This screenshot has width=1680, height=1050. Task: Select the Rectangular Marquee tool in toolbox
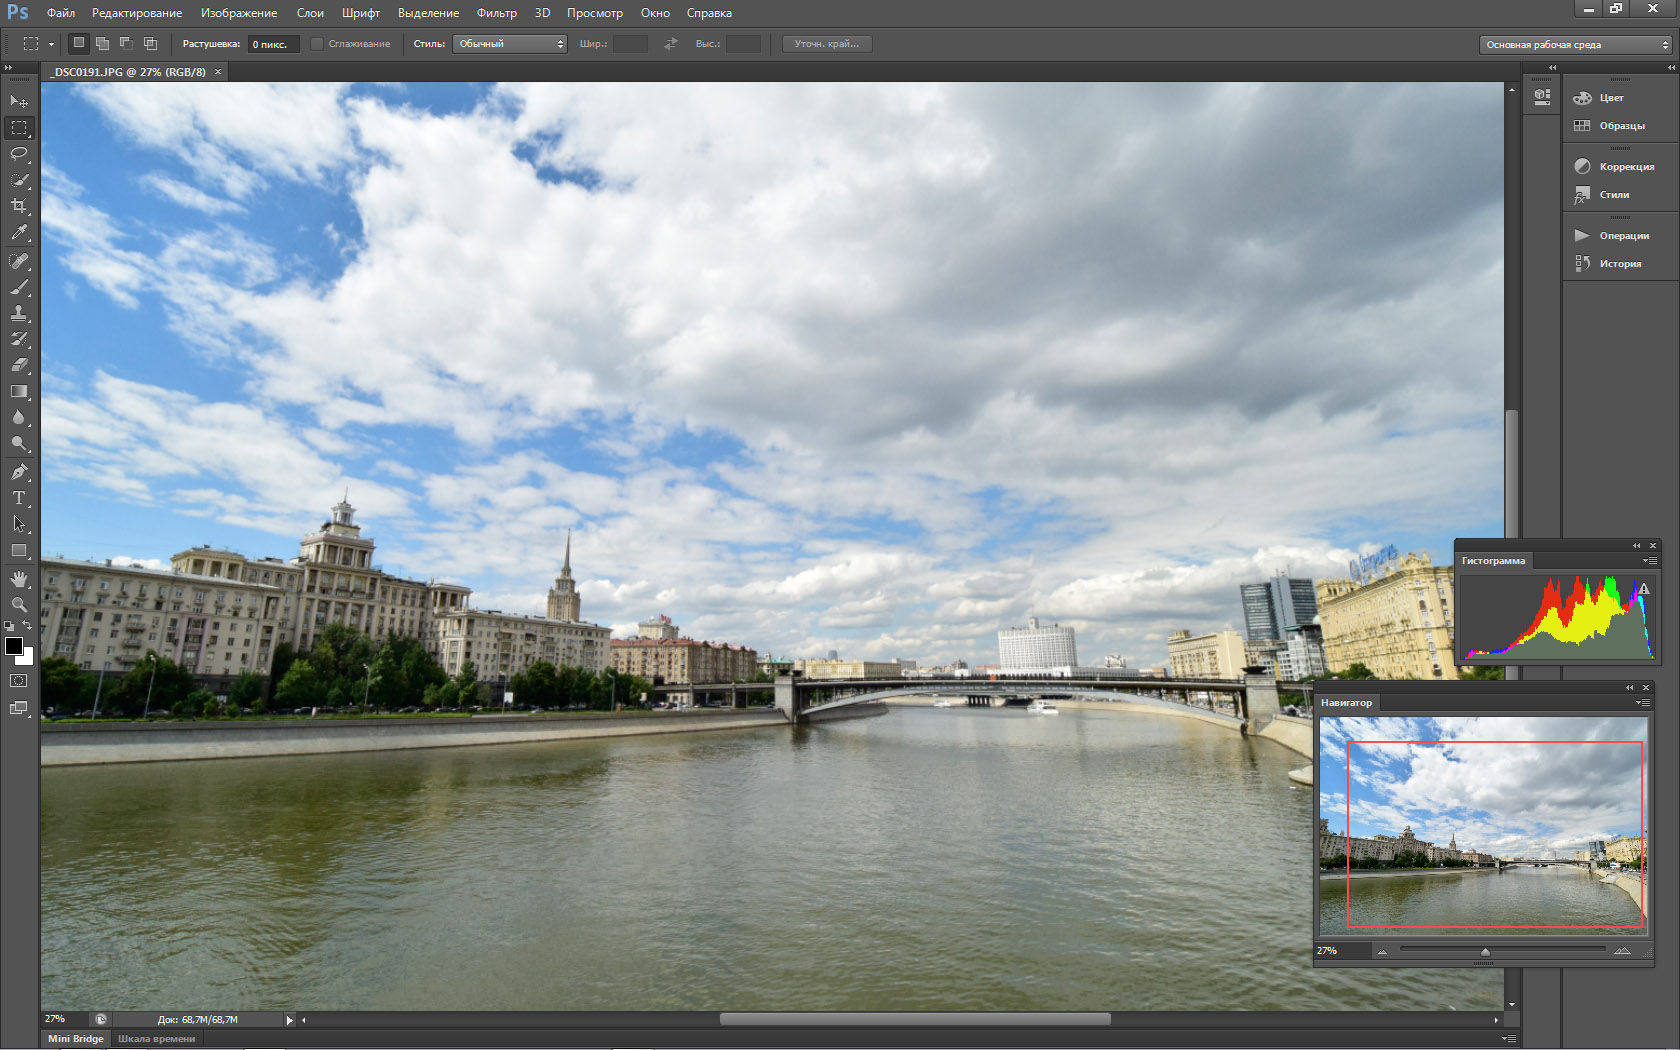(19, 128)
